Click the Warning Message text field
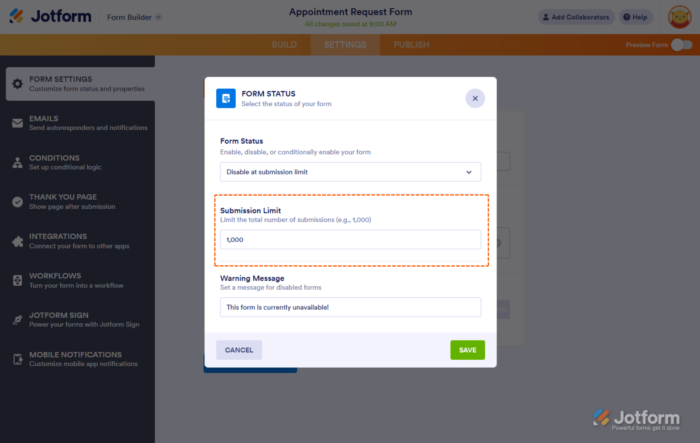This screenshot has width=700, height=443. pos(350,307)
